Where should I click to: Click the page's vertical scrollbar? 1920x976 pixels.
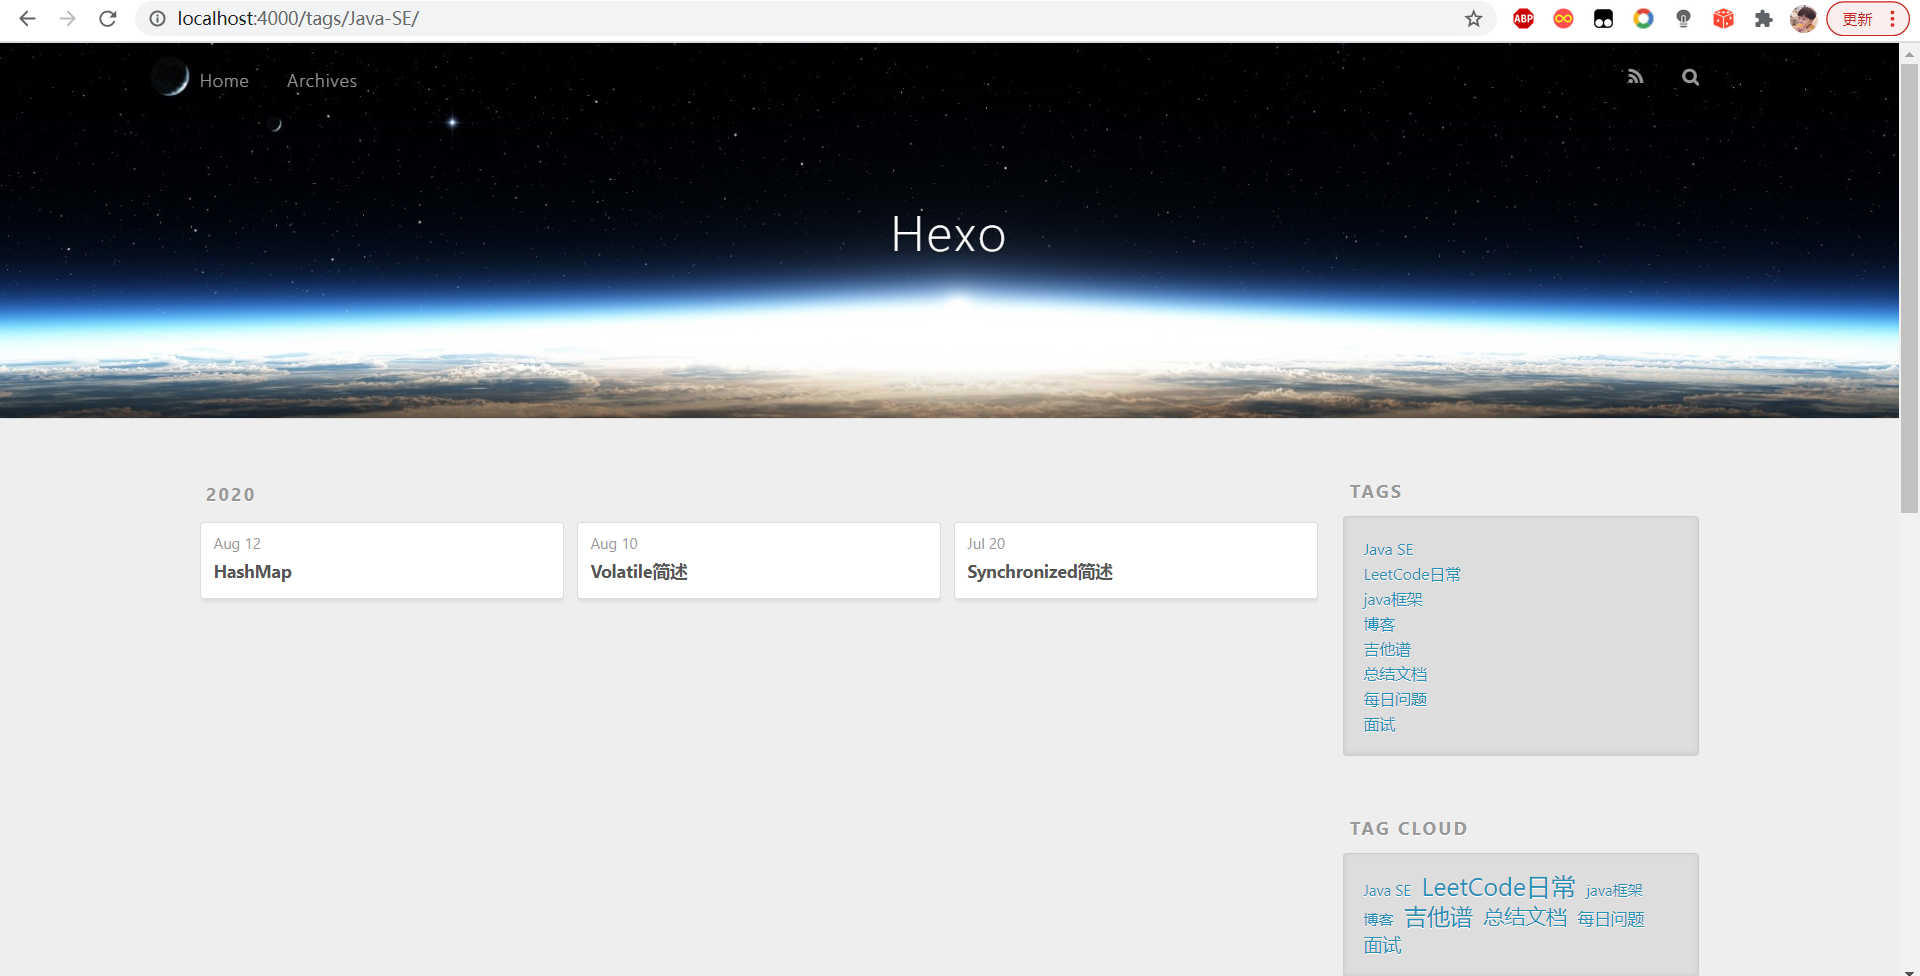(1909, 290)
